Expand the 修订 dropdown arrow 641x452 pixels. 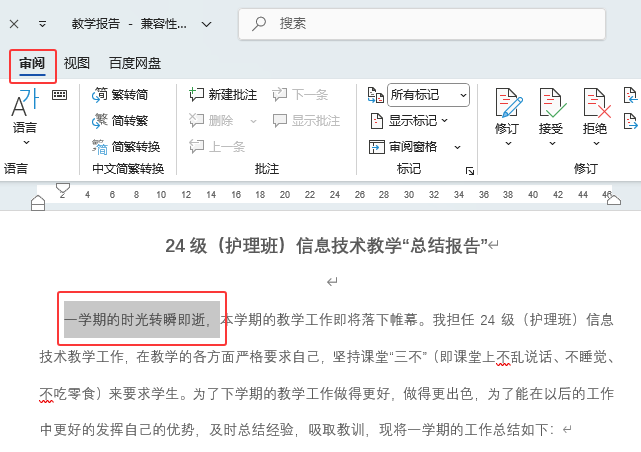pos(508,143)
